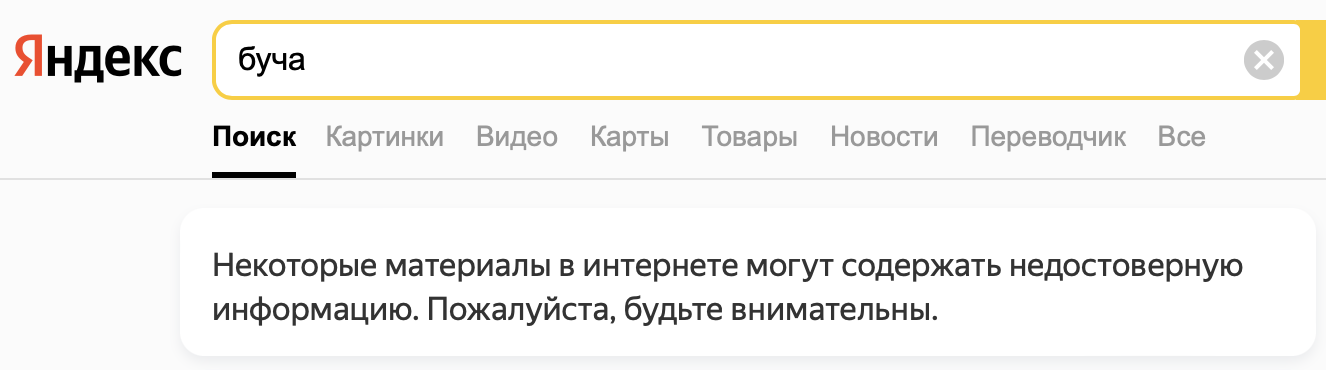Click the Яндекс logo
This screenshot has width=1326, height=370.
tap(98, 60)
